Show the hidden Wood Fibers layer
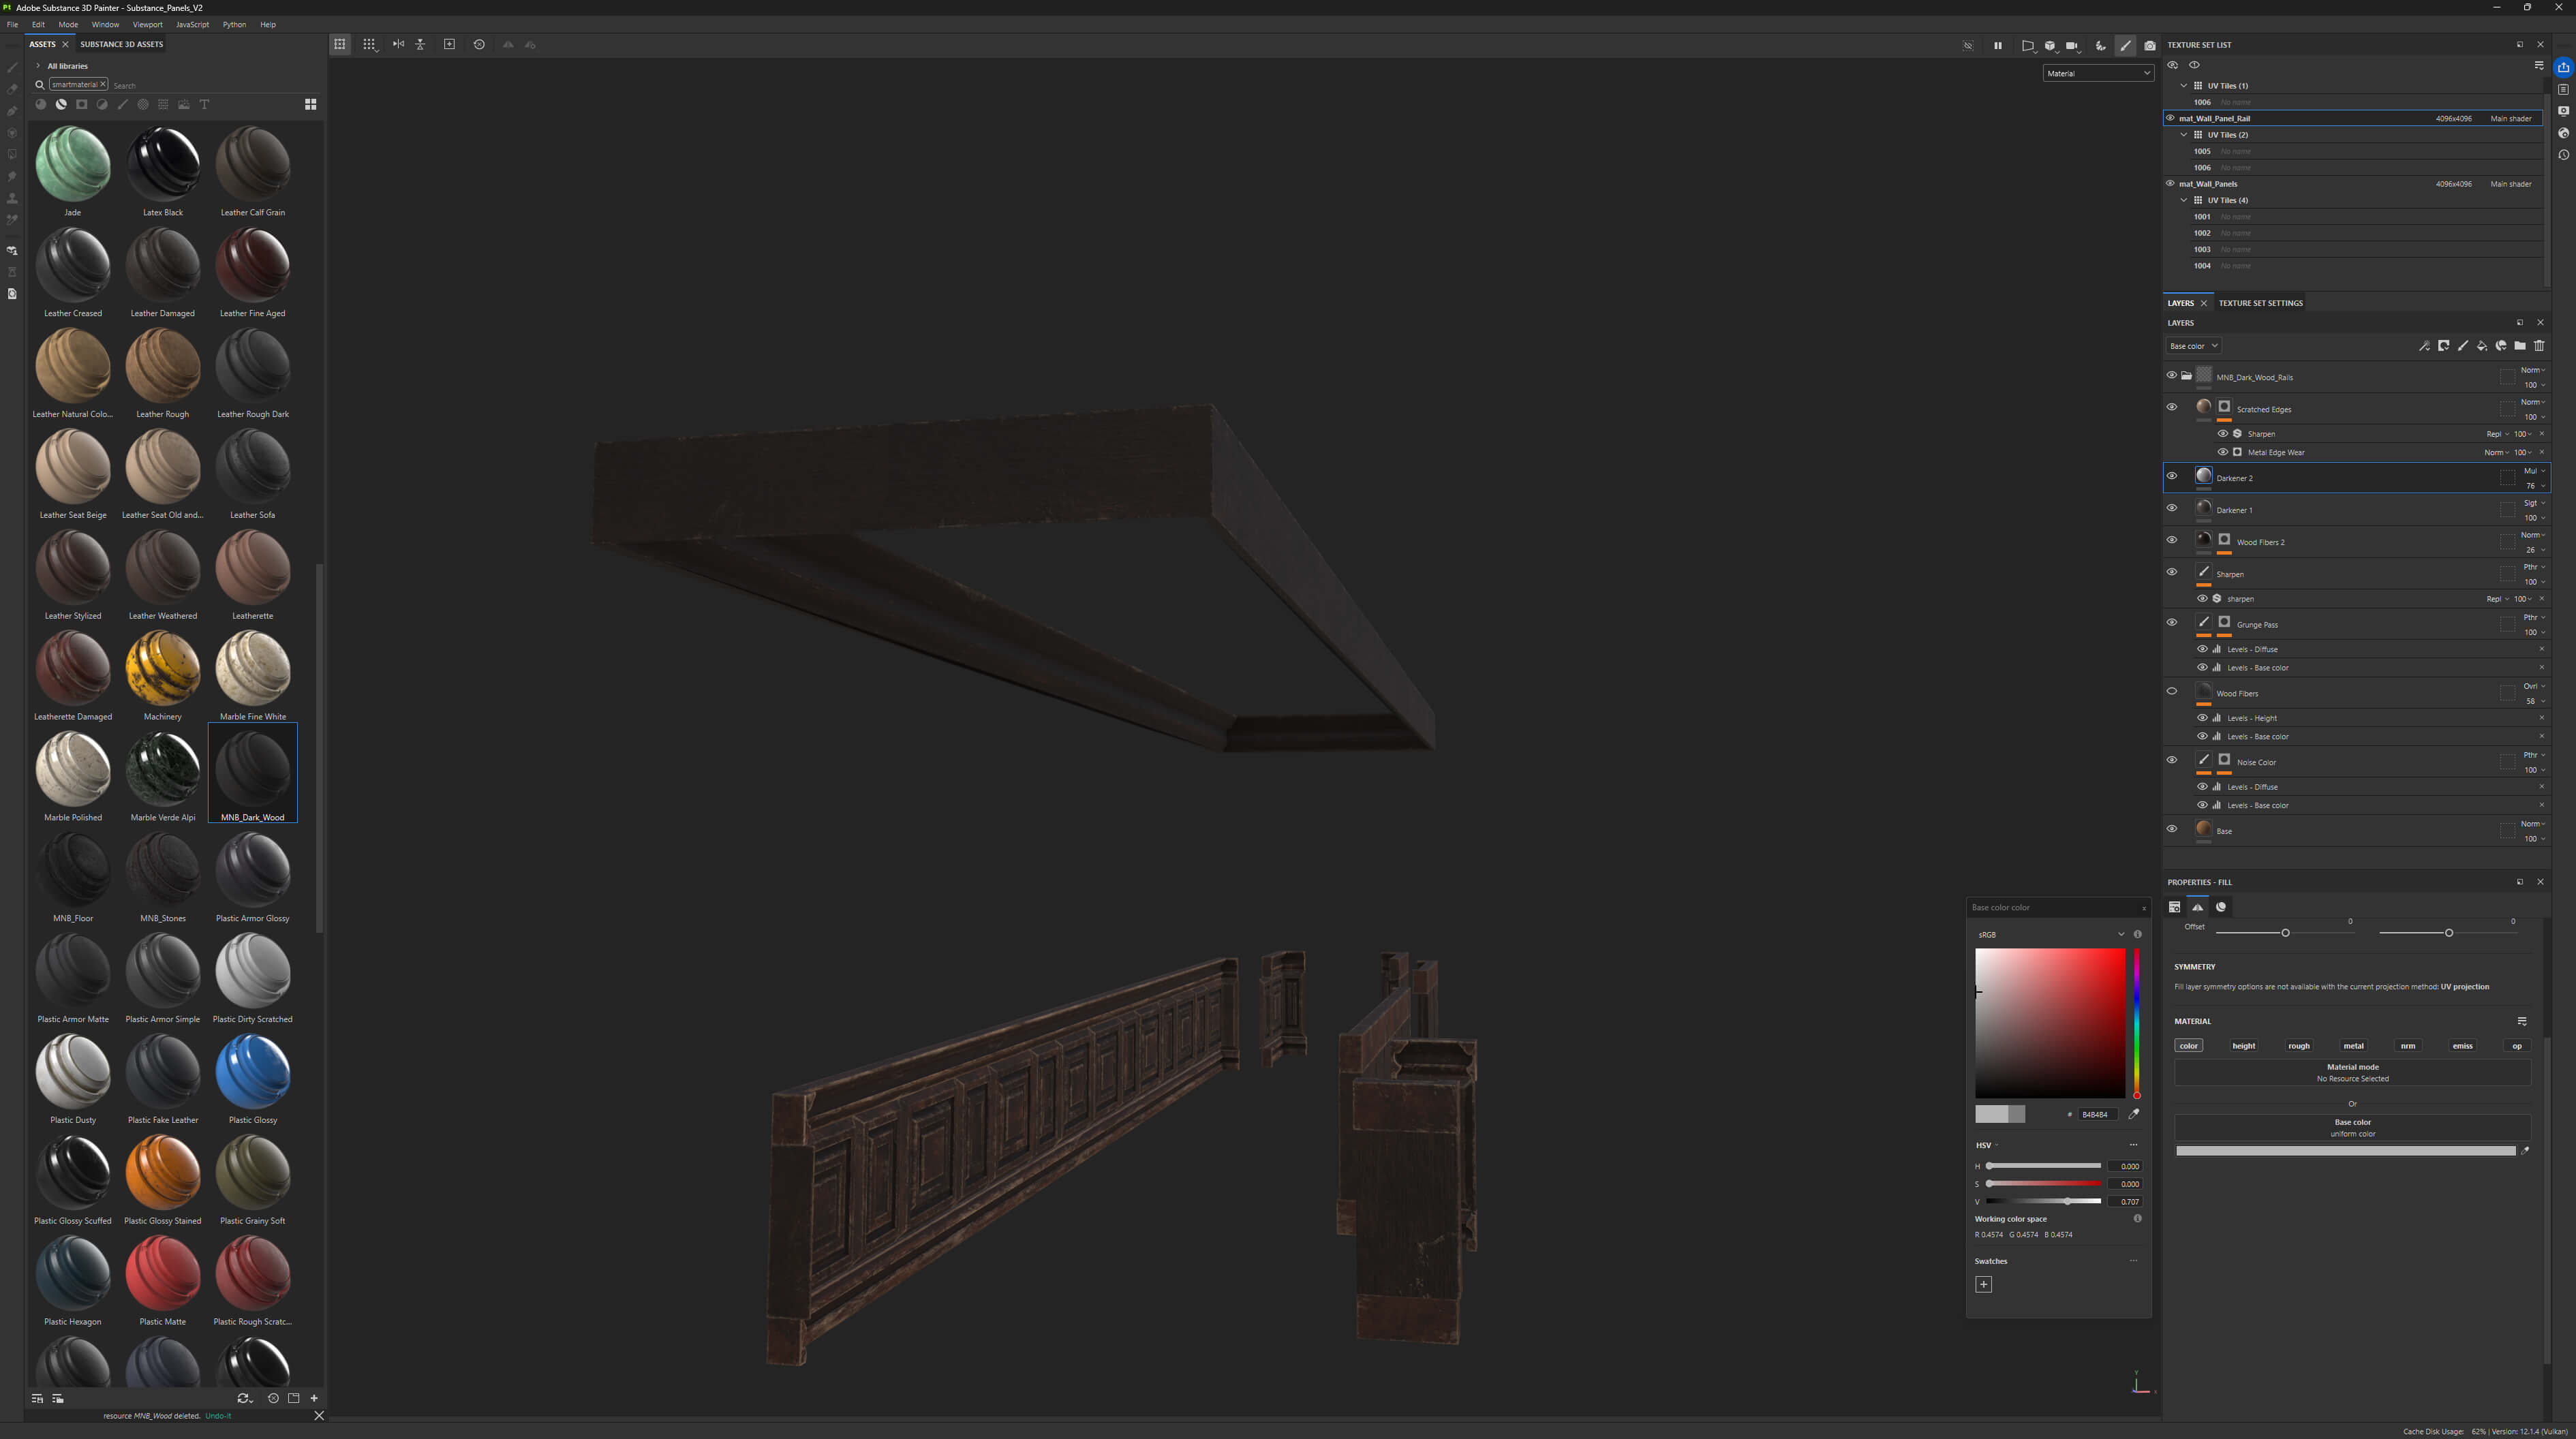The width and height of the screenshot is (2576, 1439). coord(2172,691)
